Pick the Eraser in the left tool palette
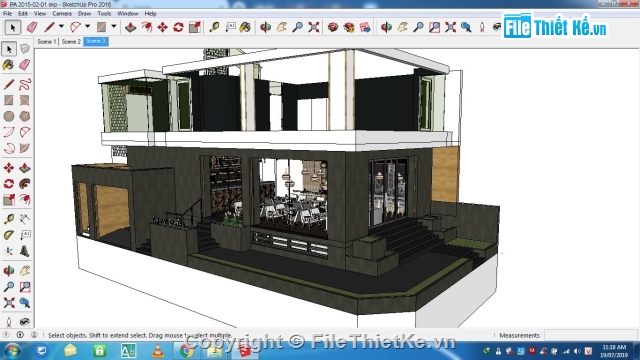 pos(24,65)
